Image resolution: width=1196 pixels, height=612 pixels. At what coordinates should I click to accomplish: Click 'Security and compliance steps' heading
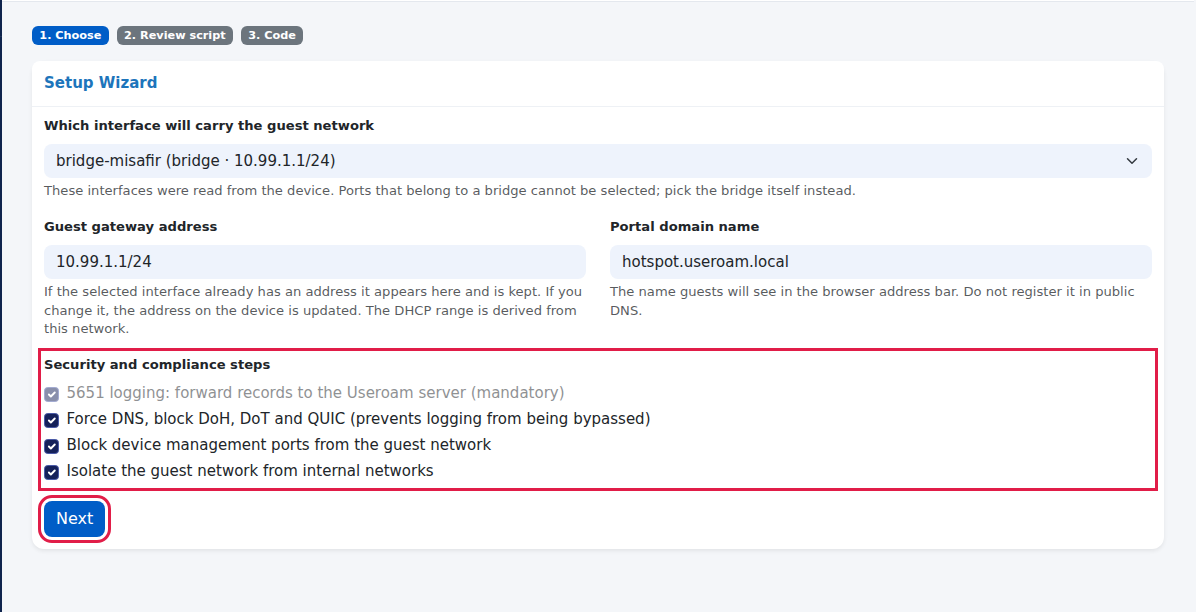tap(157, 365)
